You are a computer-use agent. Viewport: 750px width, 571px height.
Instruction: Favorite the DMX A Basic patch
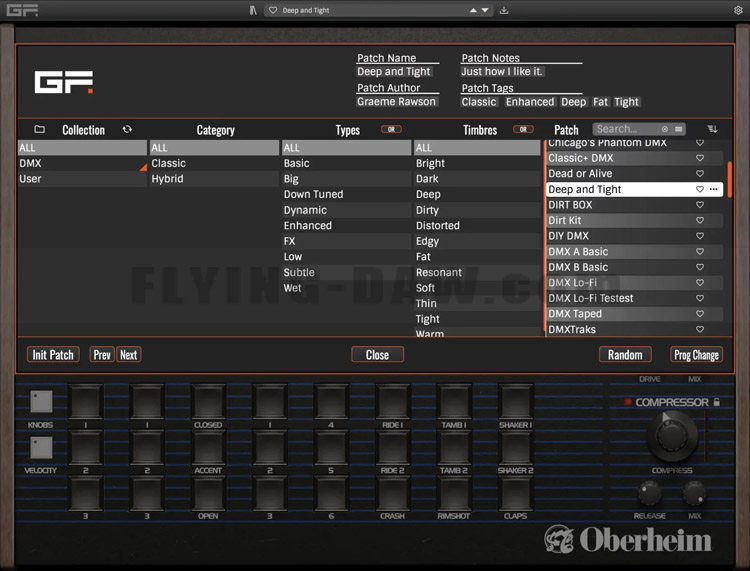point(700,251)
